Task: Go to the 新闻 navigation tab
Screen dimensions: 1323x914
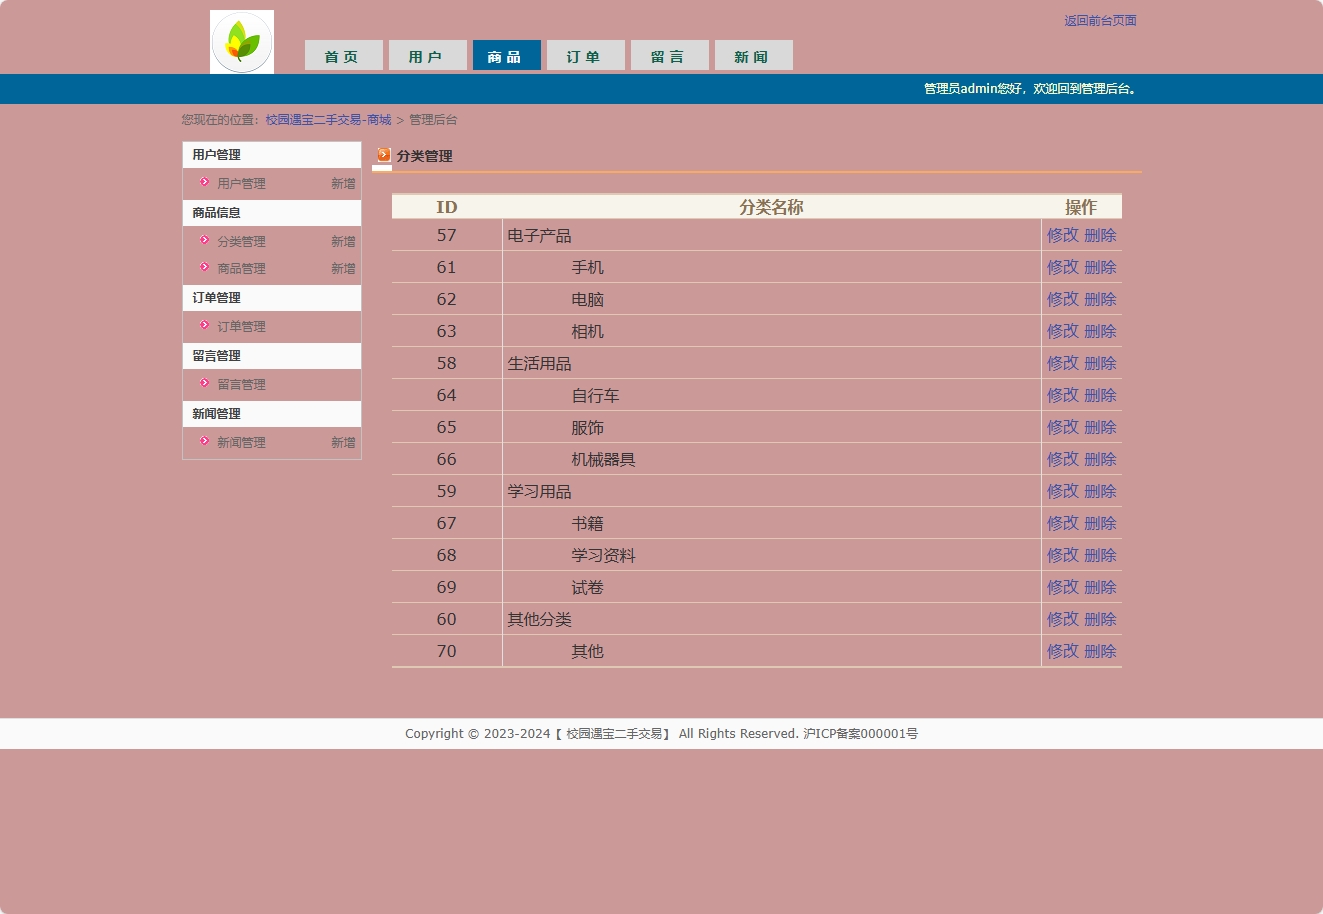Action: tap(753, 56)
